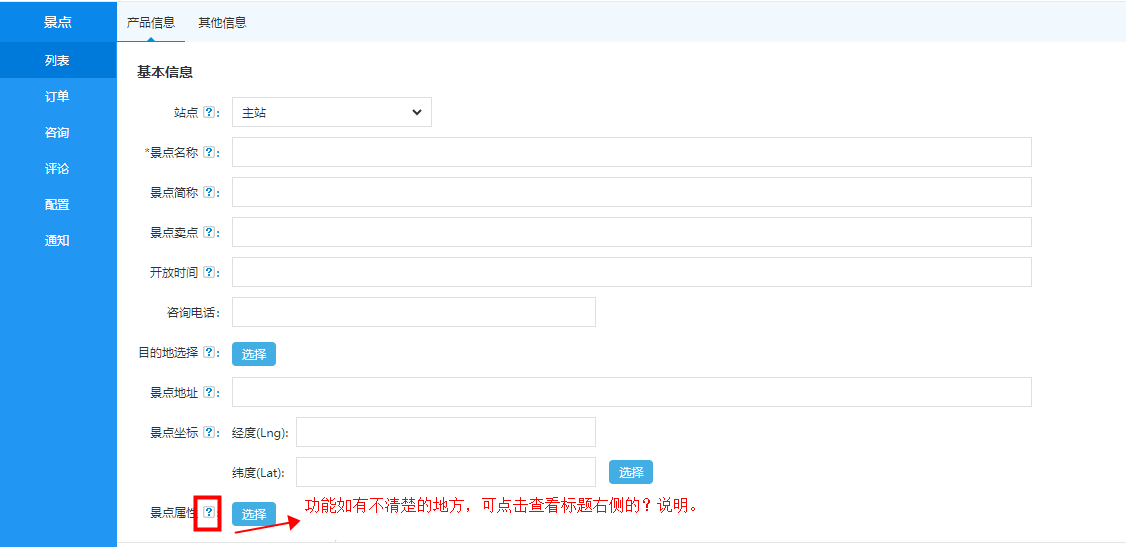Click highlighted help icon for 景点属性
This screenshot has width=1126, height=547.
click(x=208, y=513)
